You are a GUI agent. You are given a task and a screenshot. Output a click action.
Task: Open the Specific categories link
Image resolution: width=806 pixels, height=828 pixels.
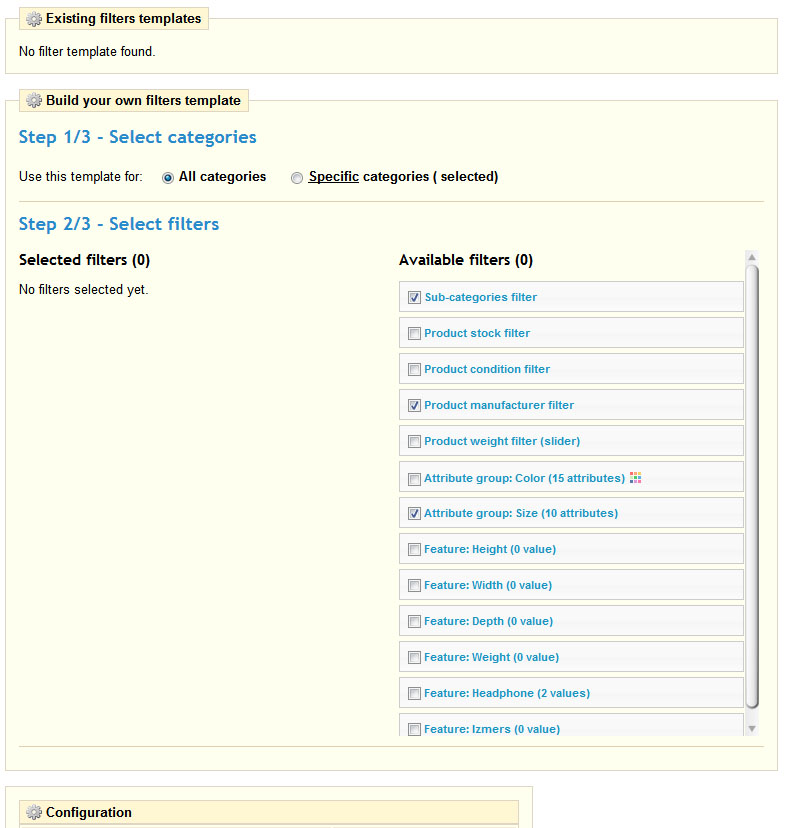334,176
